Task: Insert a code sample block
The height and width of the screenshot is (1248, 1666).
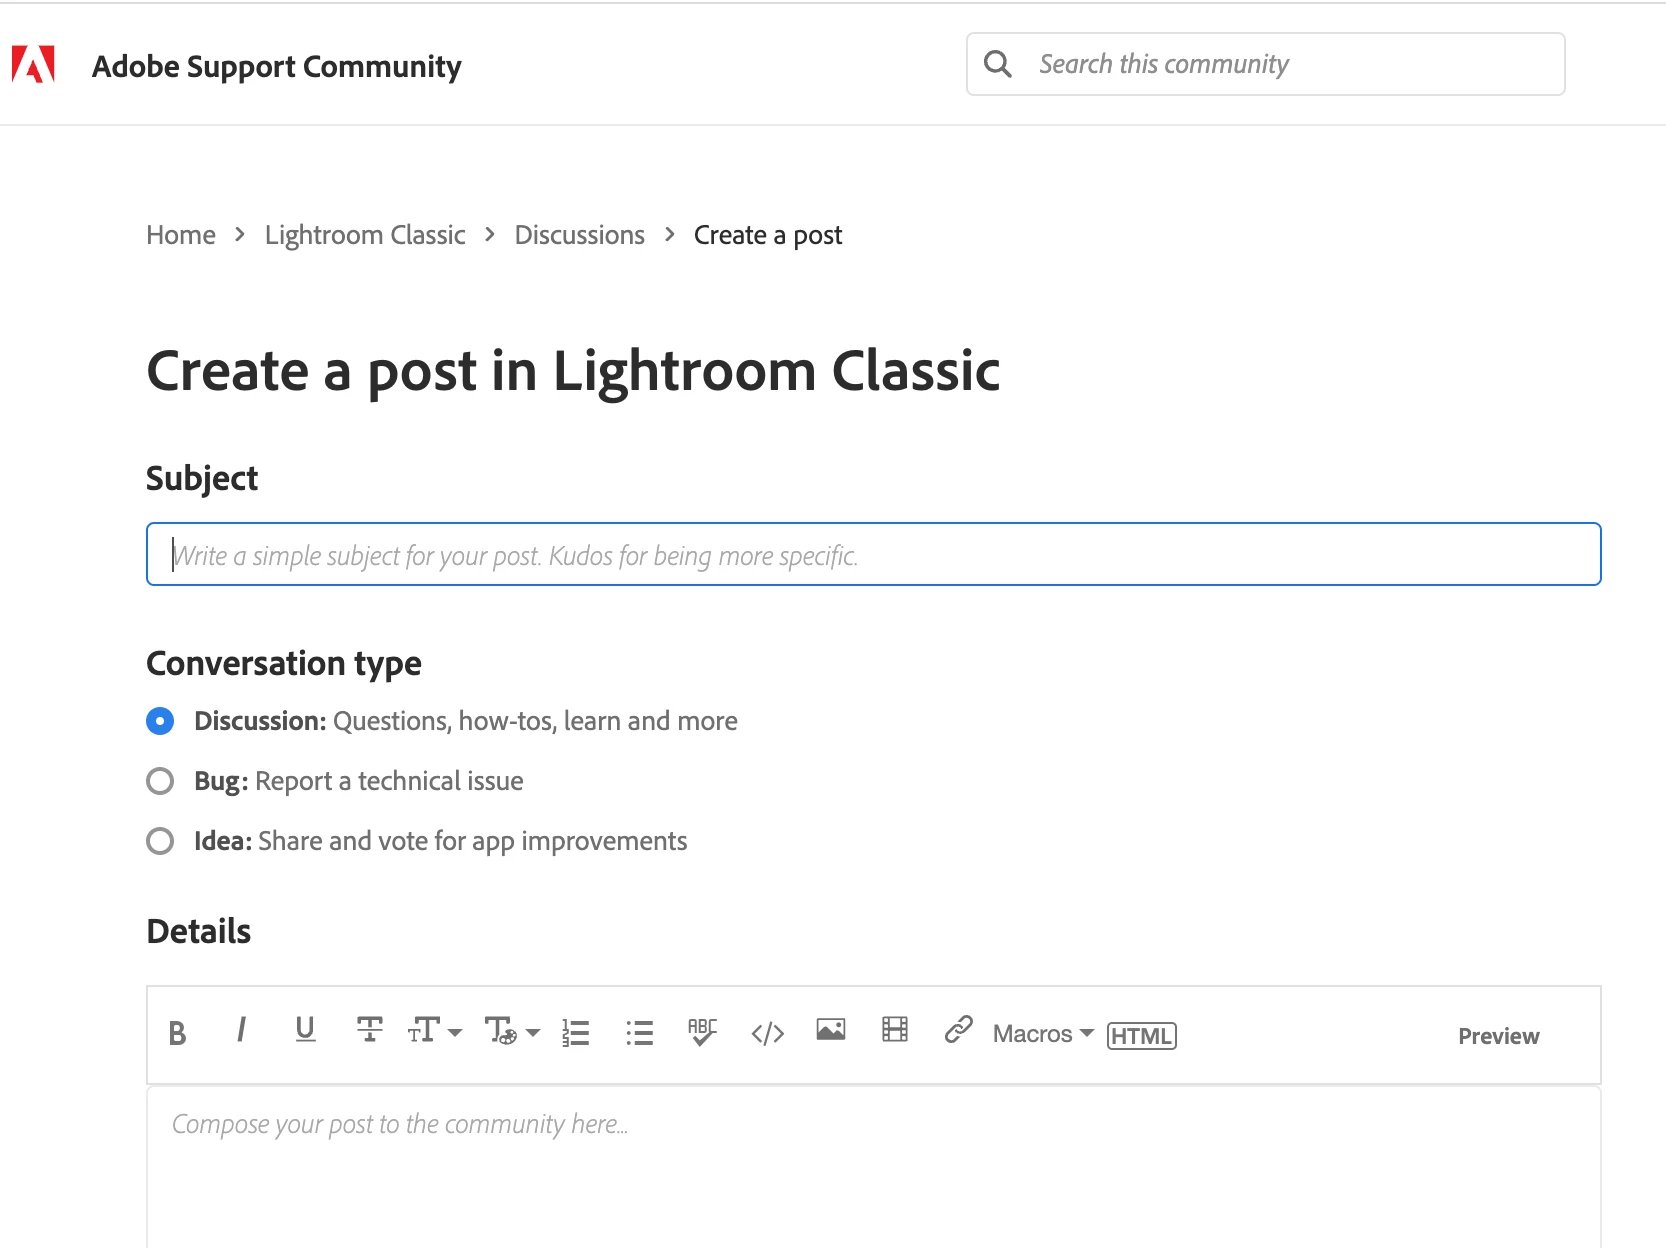Action: pyautogui.click(x=767, y=1034)
